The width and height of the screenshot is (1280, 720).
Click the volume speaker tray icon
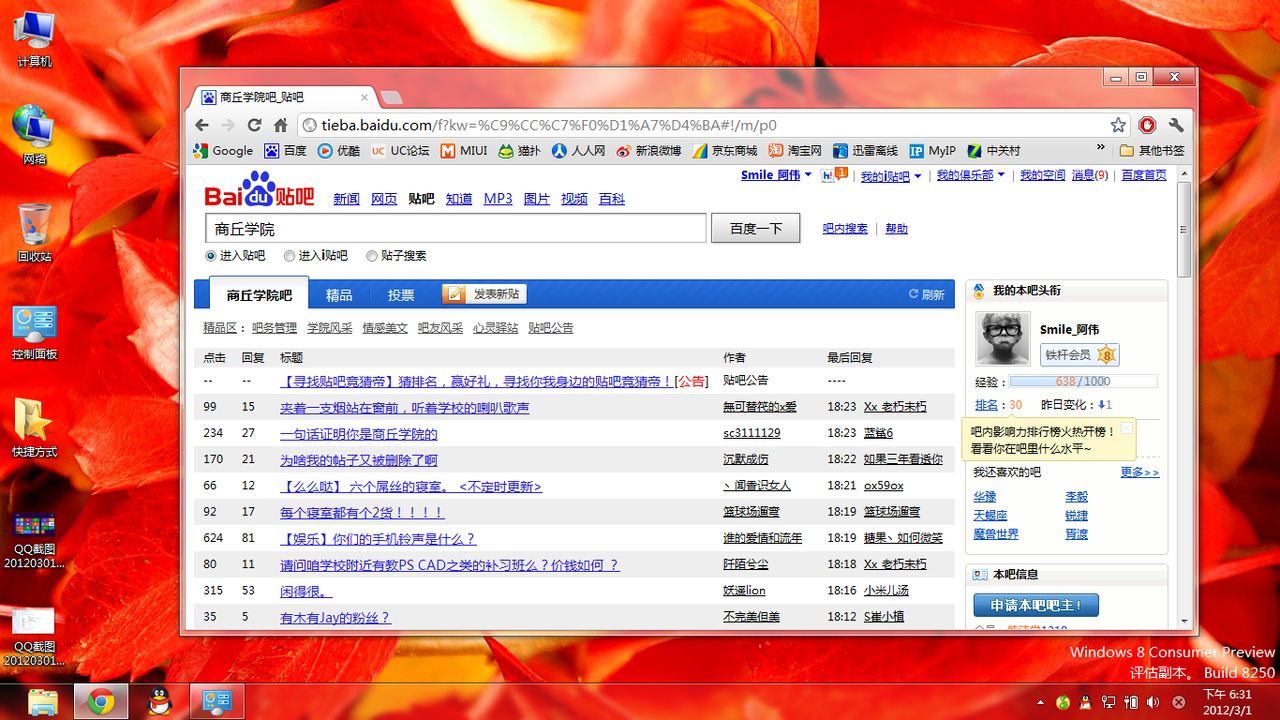(1151, 702)
